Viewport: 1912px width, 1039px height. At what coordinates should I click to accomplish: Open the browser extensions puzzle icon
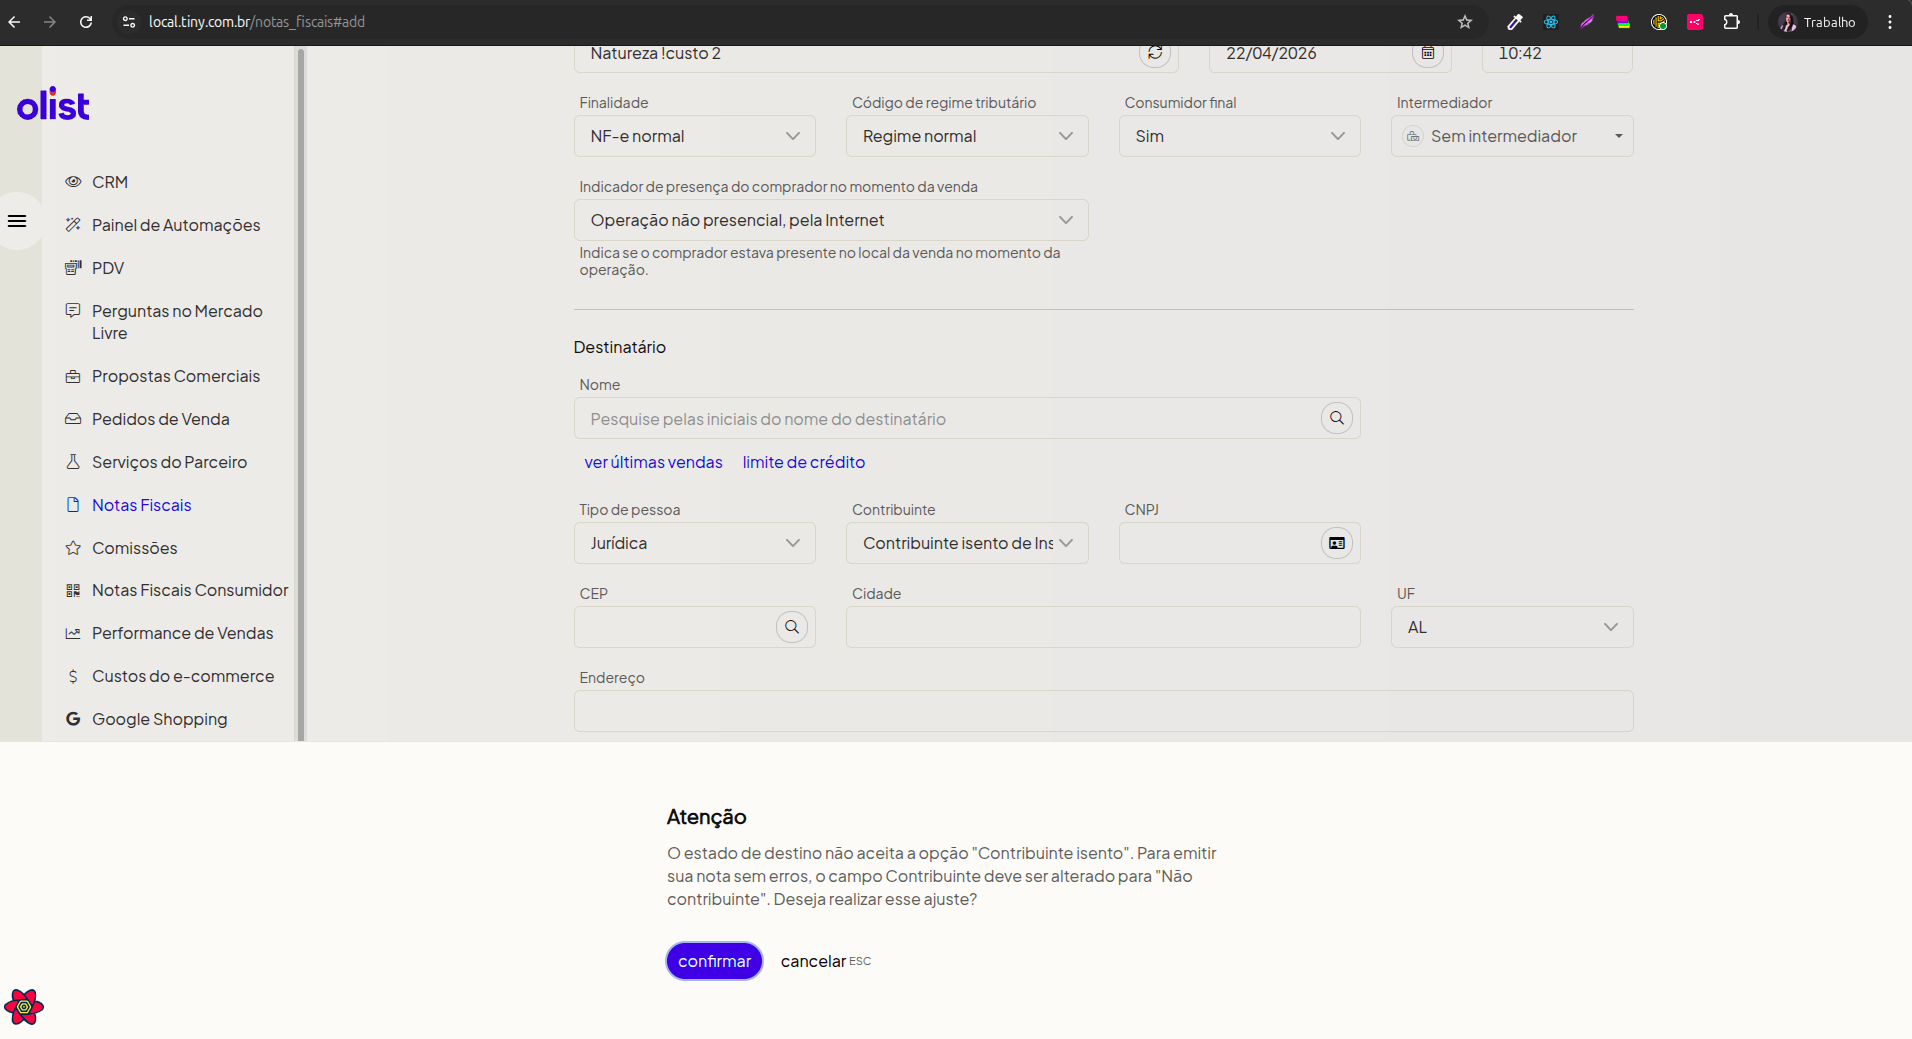click(1731, 22)
